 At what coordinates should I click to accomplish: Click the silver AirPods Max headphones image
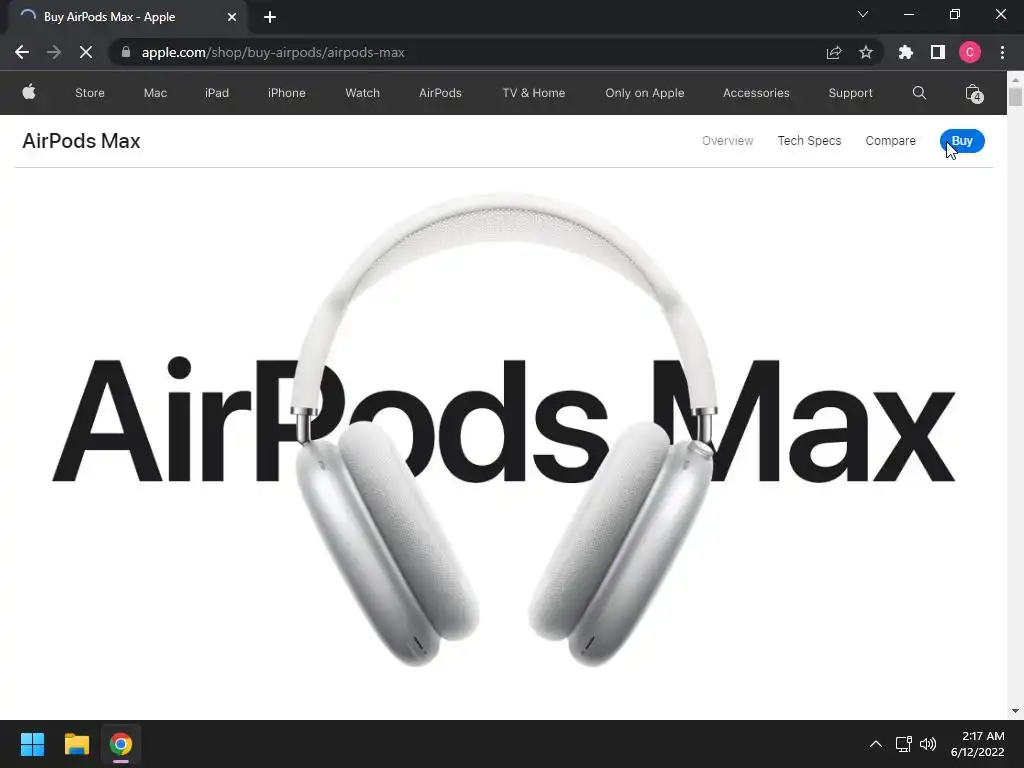coord(504,431)
